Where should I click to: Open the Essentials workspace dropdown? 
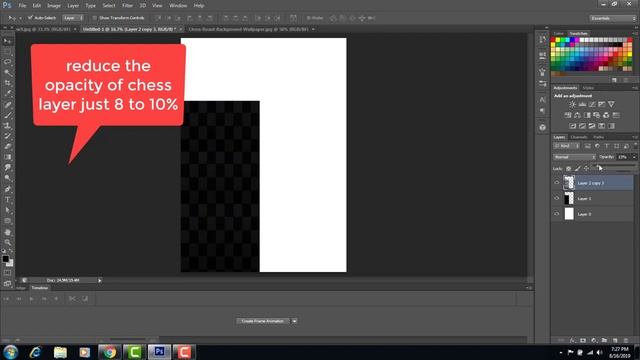(613, 18)
